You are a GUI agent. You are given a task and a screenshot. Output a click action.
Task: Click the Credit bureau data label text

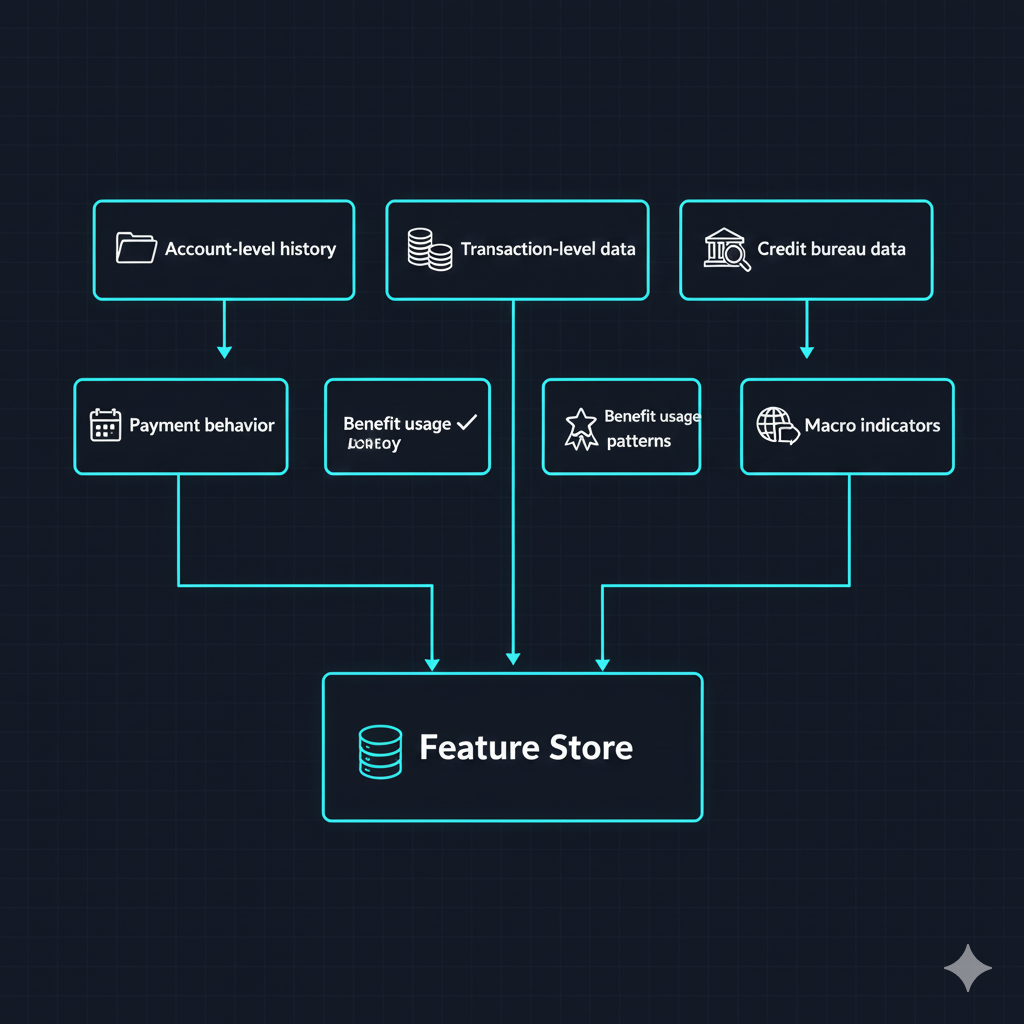point(832,248)
